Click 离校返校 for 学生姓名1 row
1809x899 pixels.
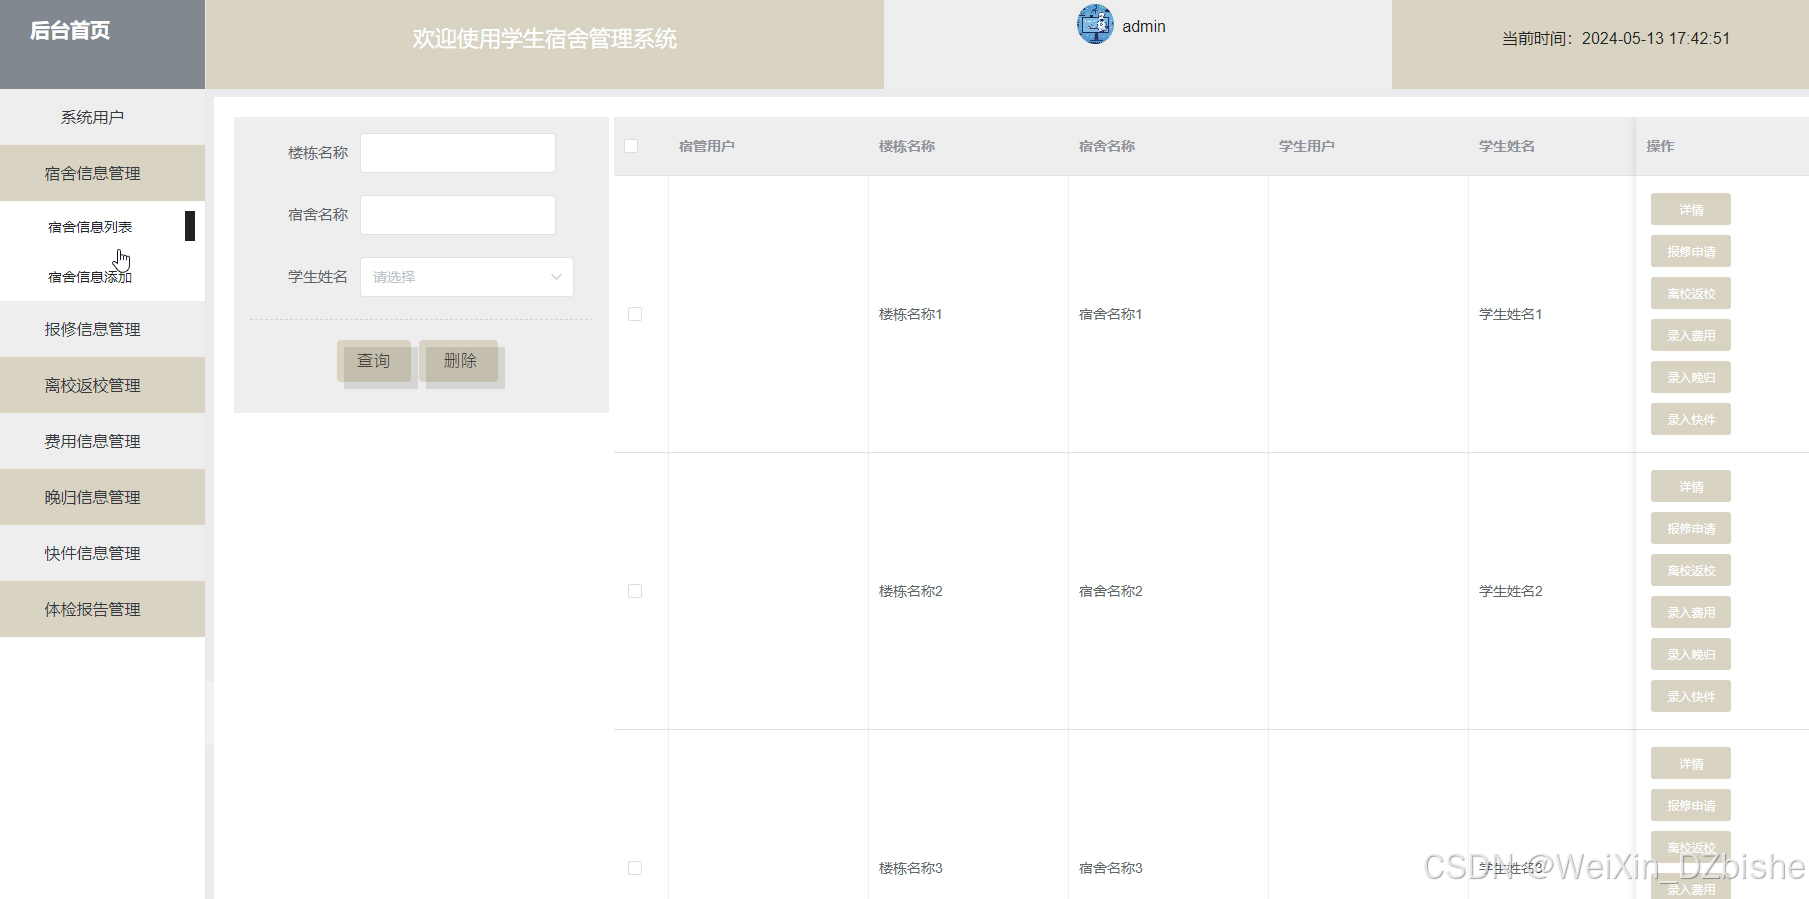pos(1691,294)
